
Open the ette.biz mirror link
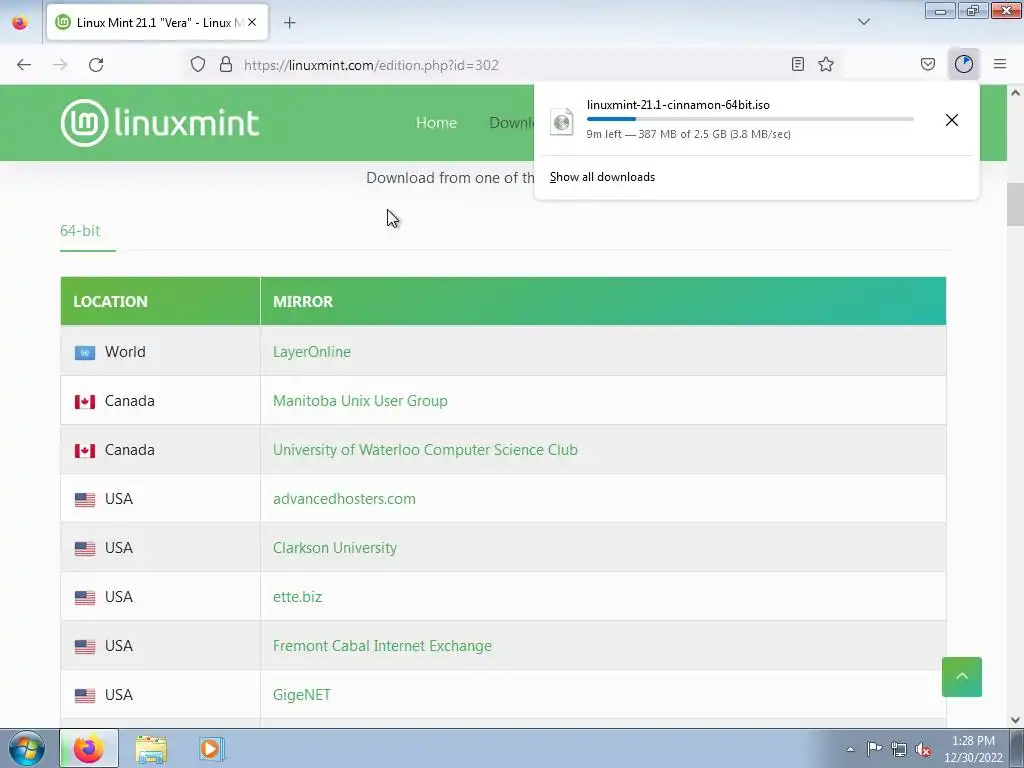[297, 596]
